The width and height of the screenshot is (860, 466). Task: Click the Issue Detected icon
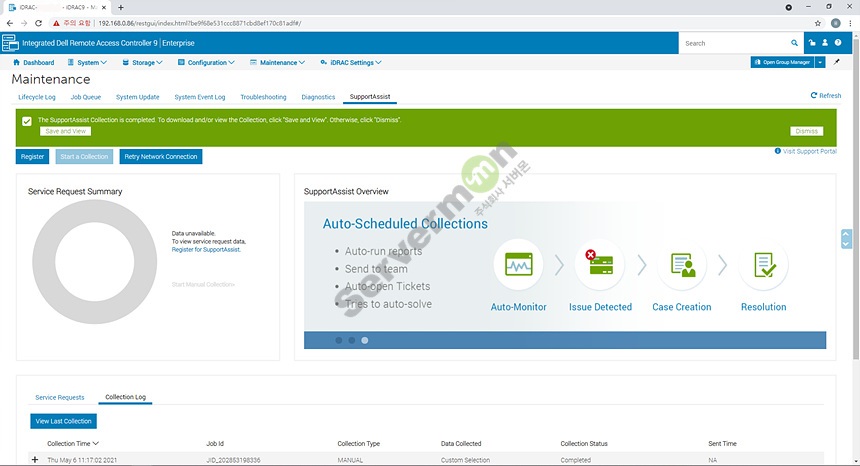[599, 264]
